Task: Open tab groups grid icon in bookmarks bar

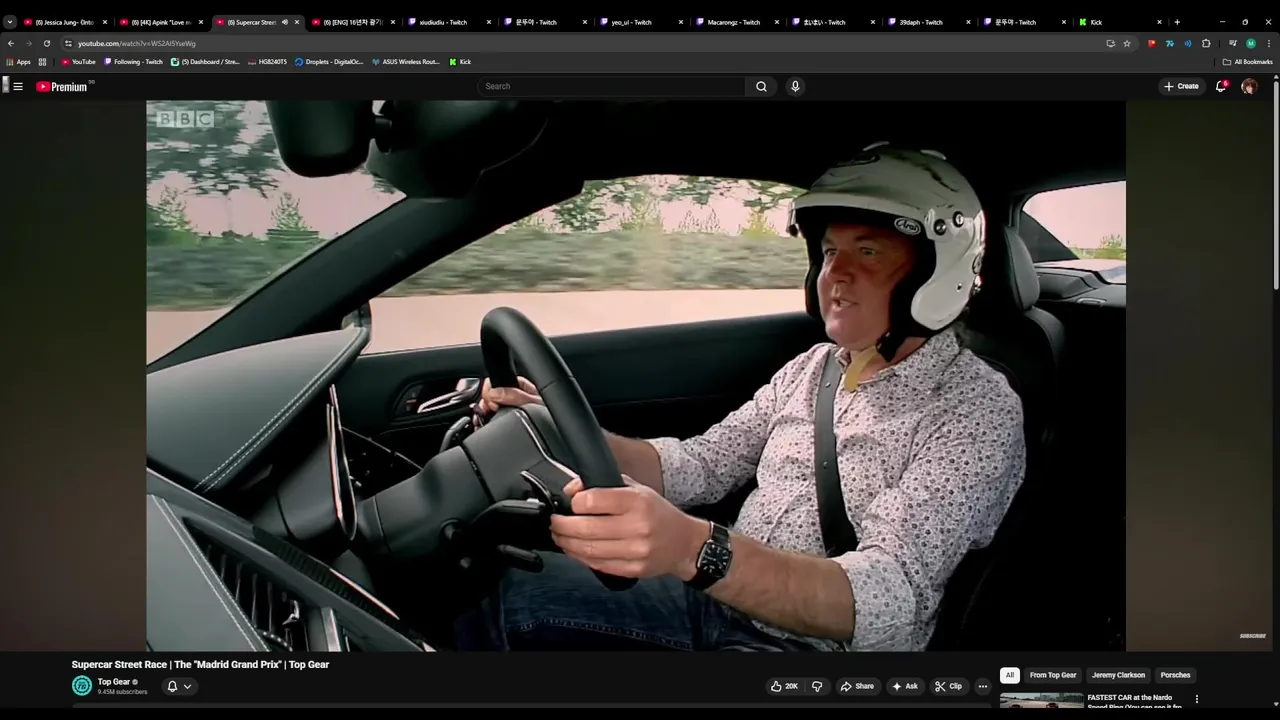Action: pos(42,62)
